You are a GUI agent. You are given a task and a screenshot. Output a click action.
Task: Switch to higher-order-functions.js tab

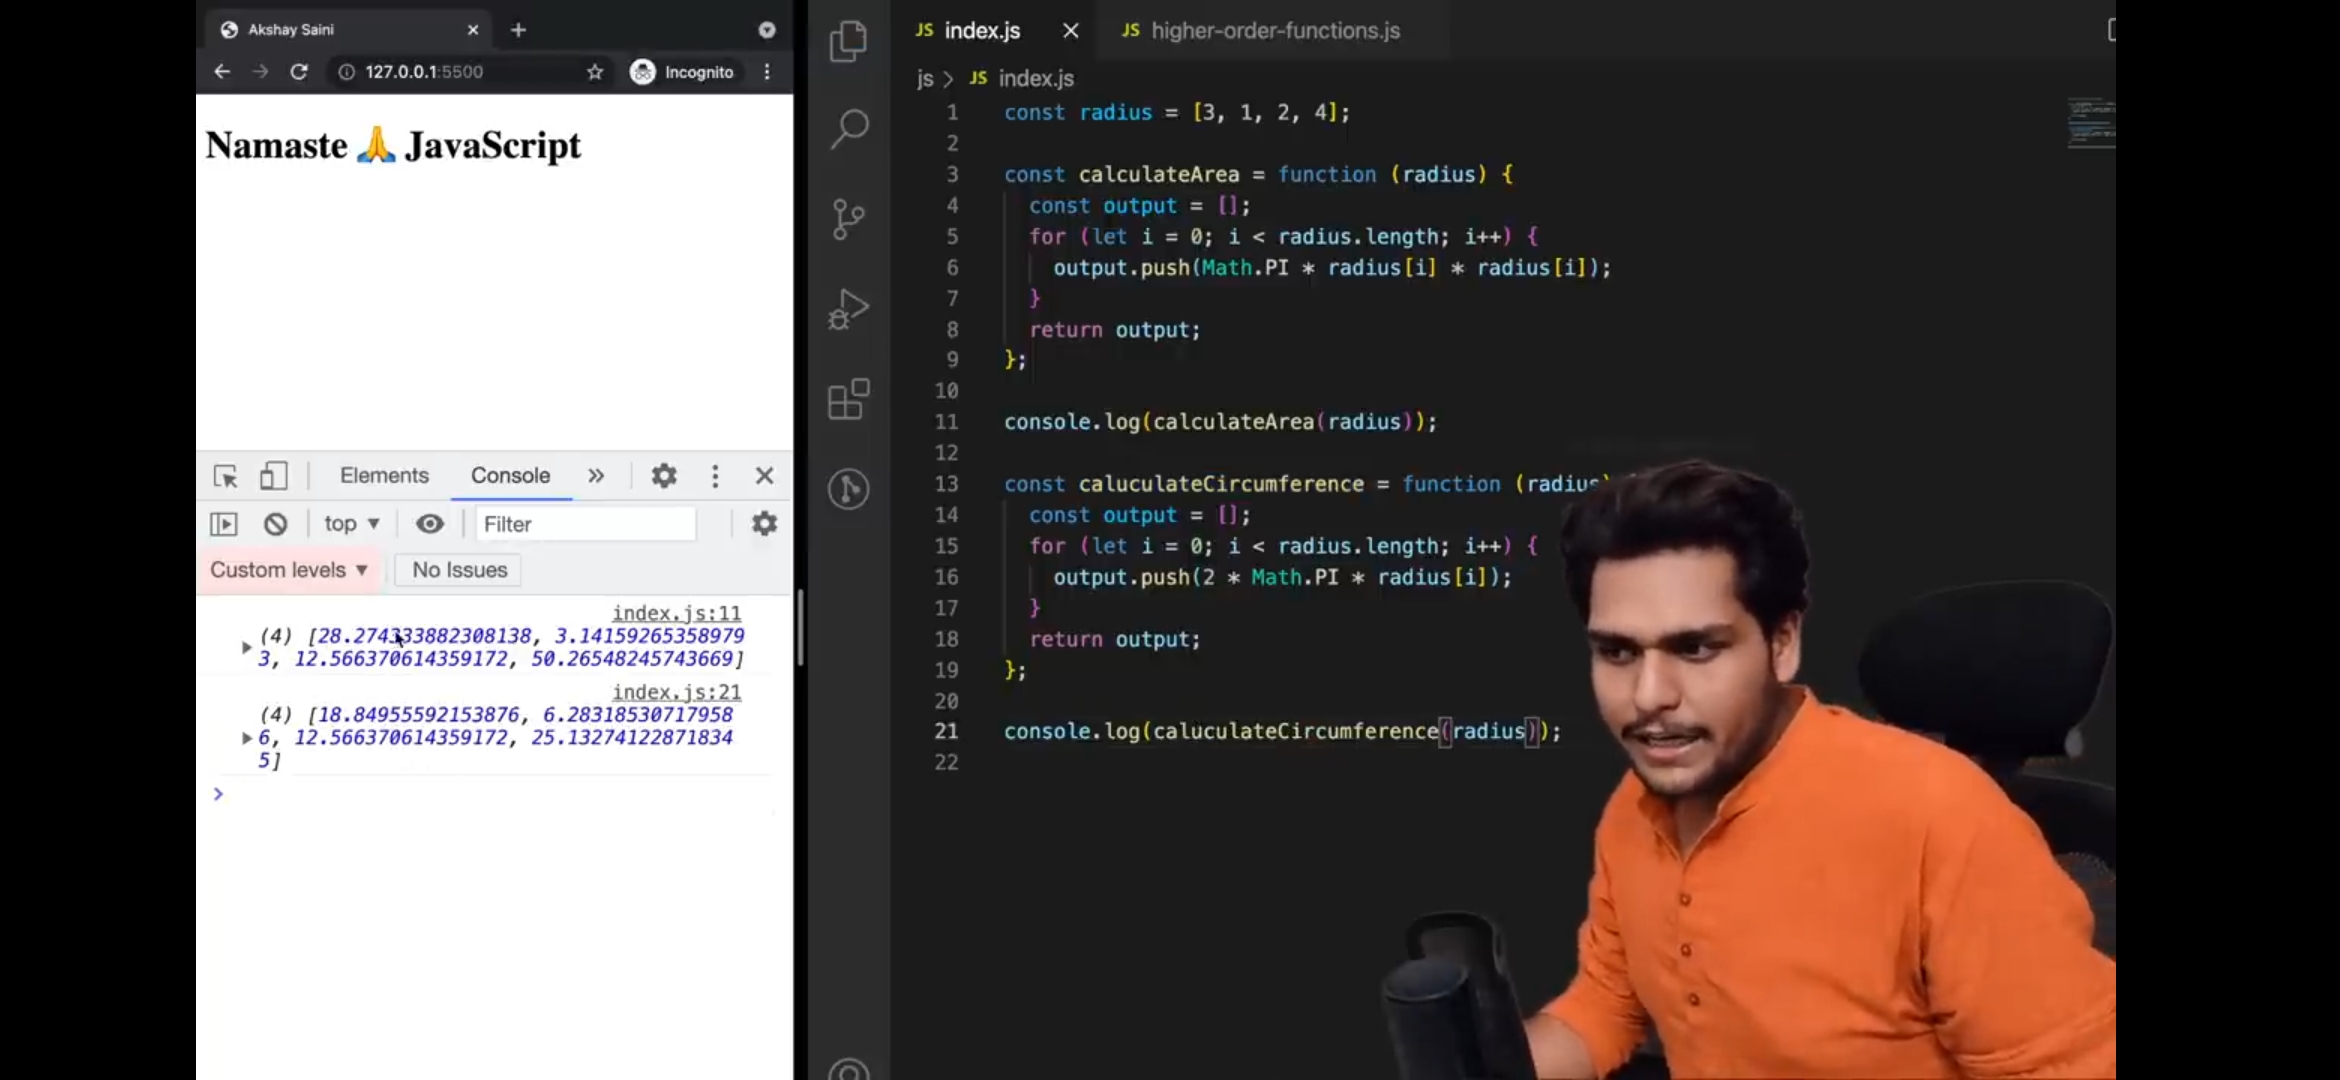click(x=1274, y=31)
